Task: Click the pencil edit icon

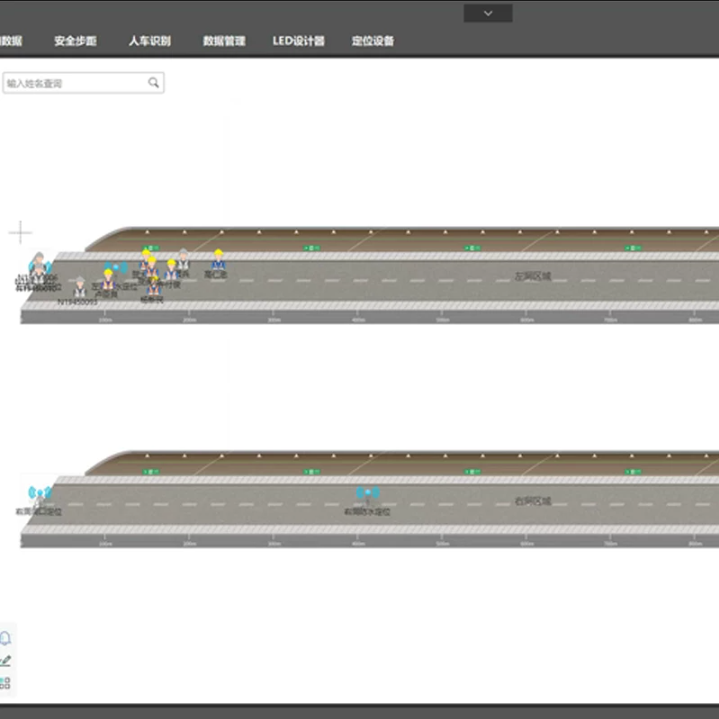Action: (6, 660)
